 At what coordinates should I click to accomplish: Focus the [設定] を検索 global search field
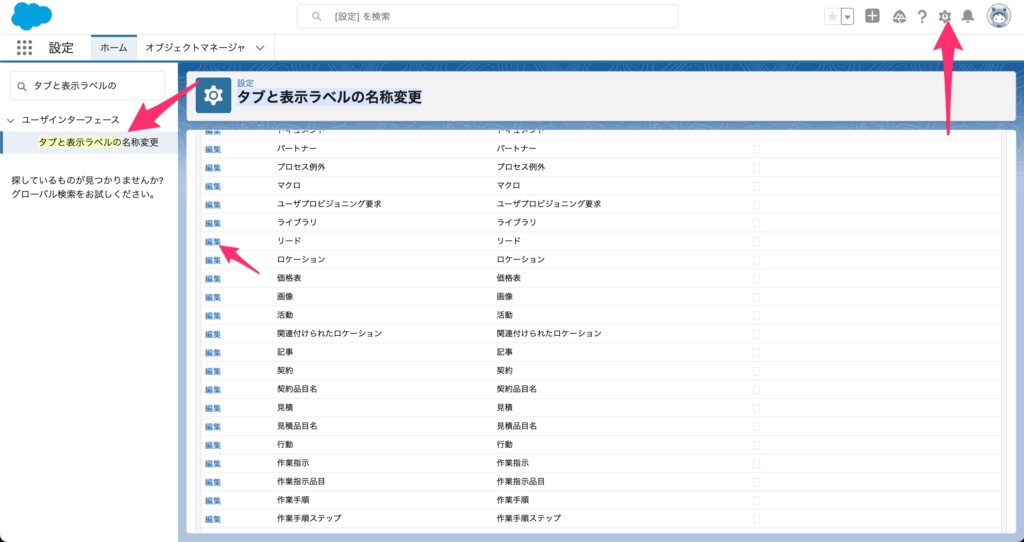[x=487, y=16]
